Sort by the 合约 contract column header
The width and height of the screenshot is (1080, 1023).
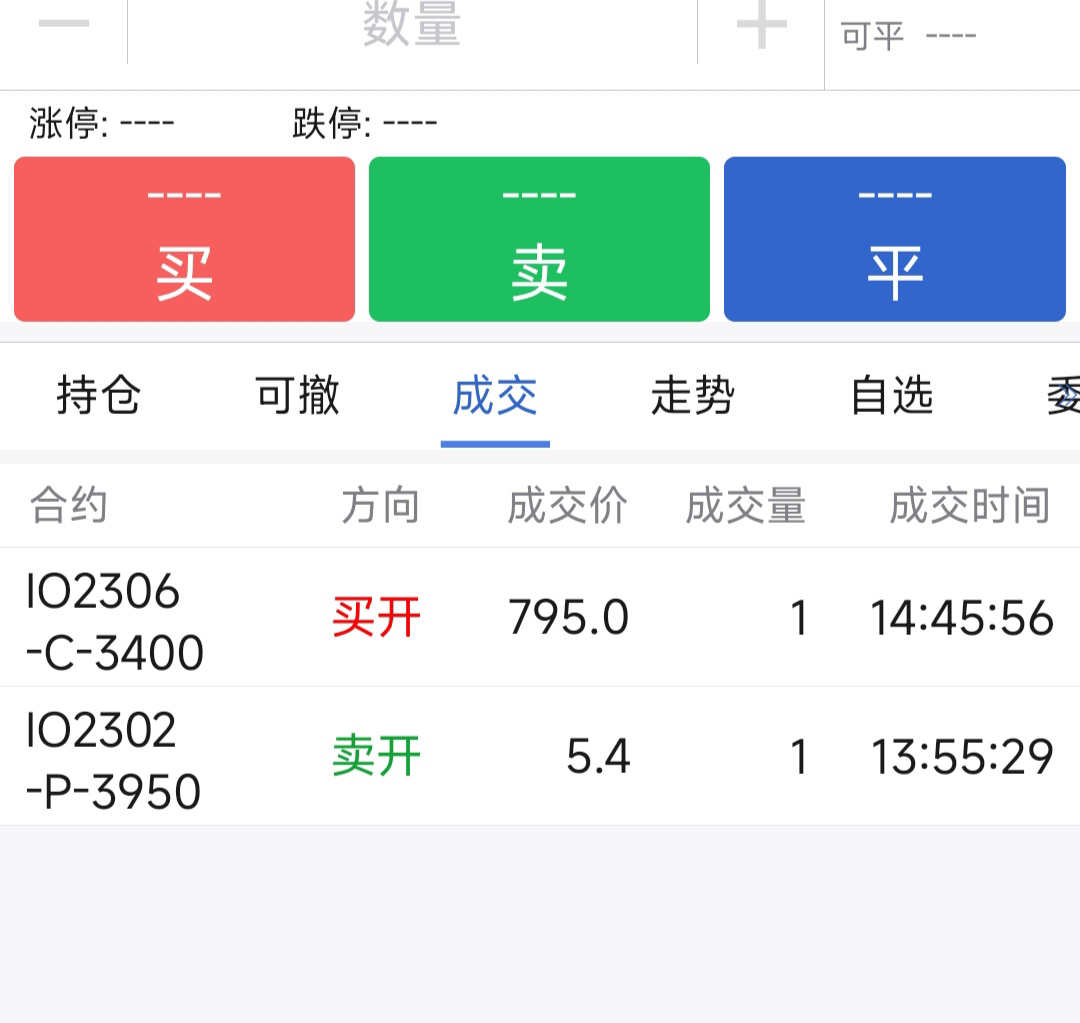(68, 506)
